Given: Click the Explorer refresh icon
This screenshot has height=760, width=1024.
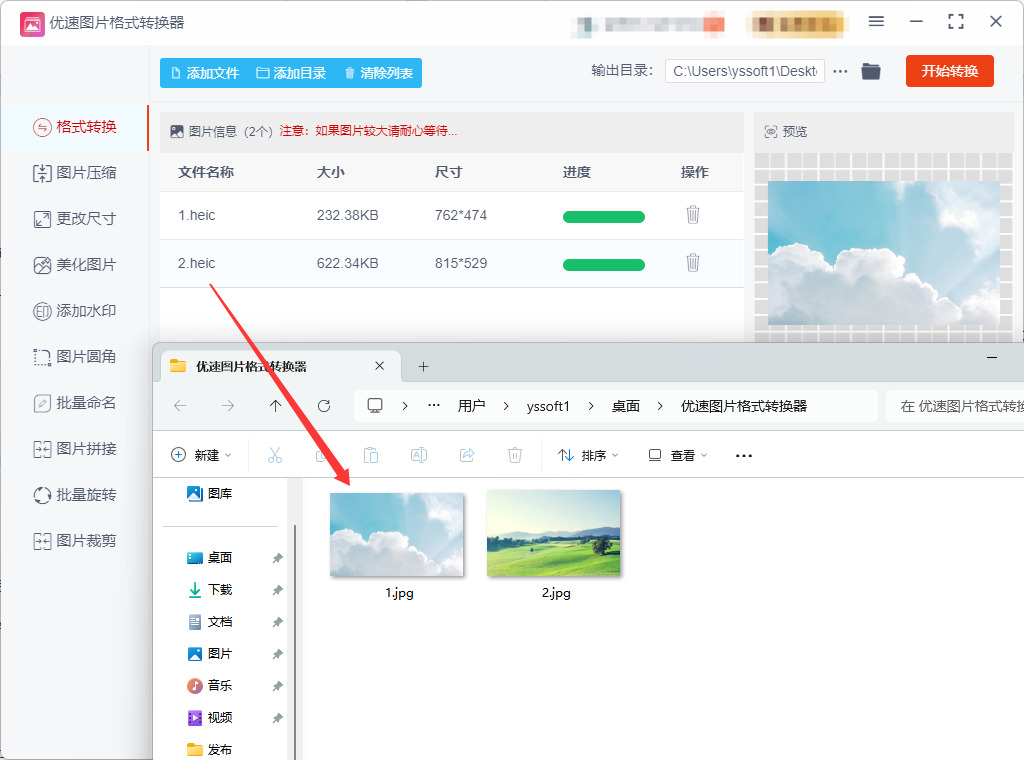Looking at the screenshot, I should click(324, 406).
